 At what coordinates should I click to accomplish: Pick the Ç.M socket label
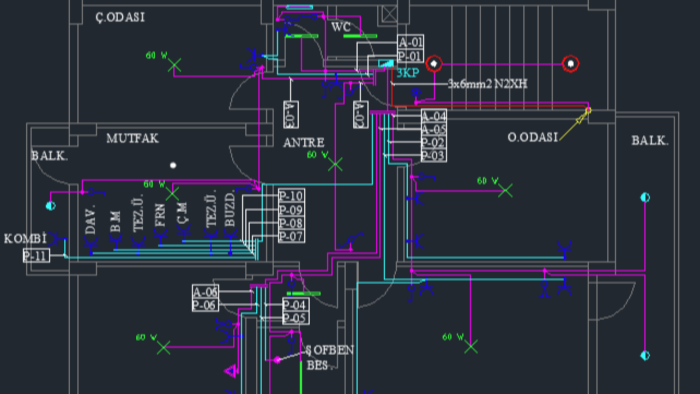click(x=182, y=212)
